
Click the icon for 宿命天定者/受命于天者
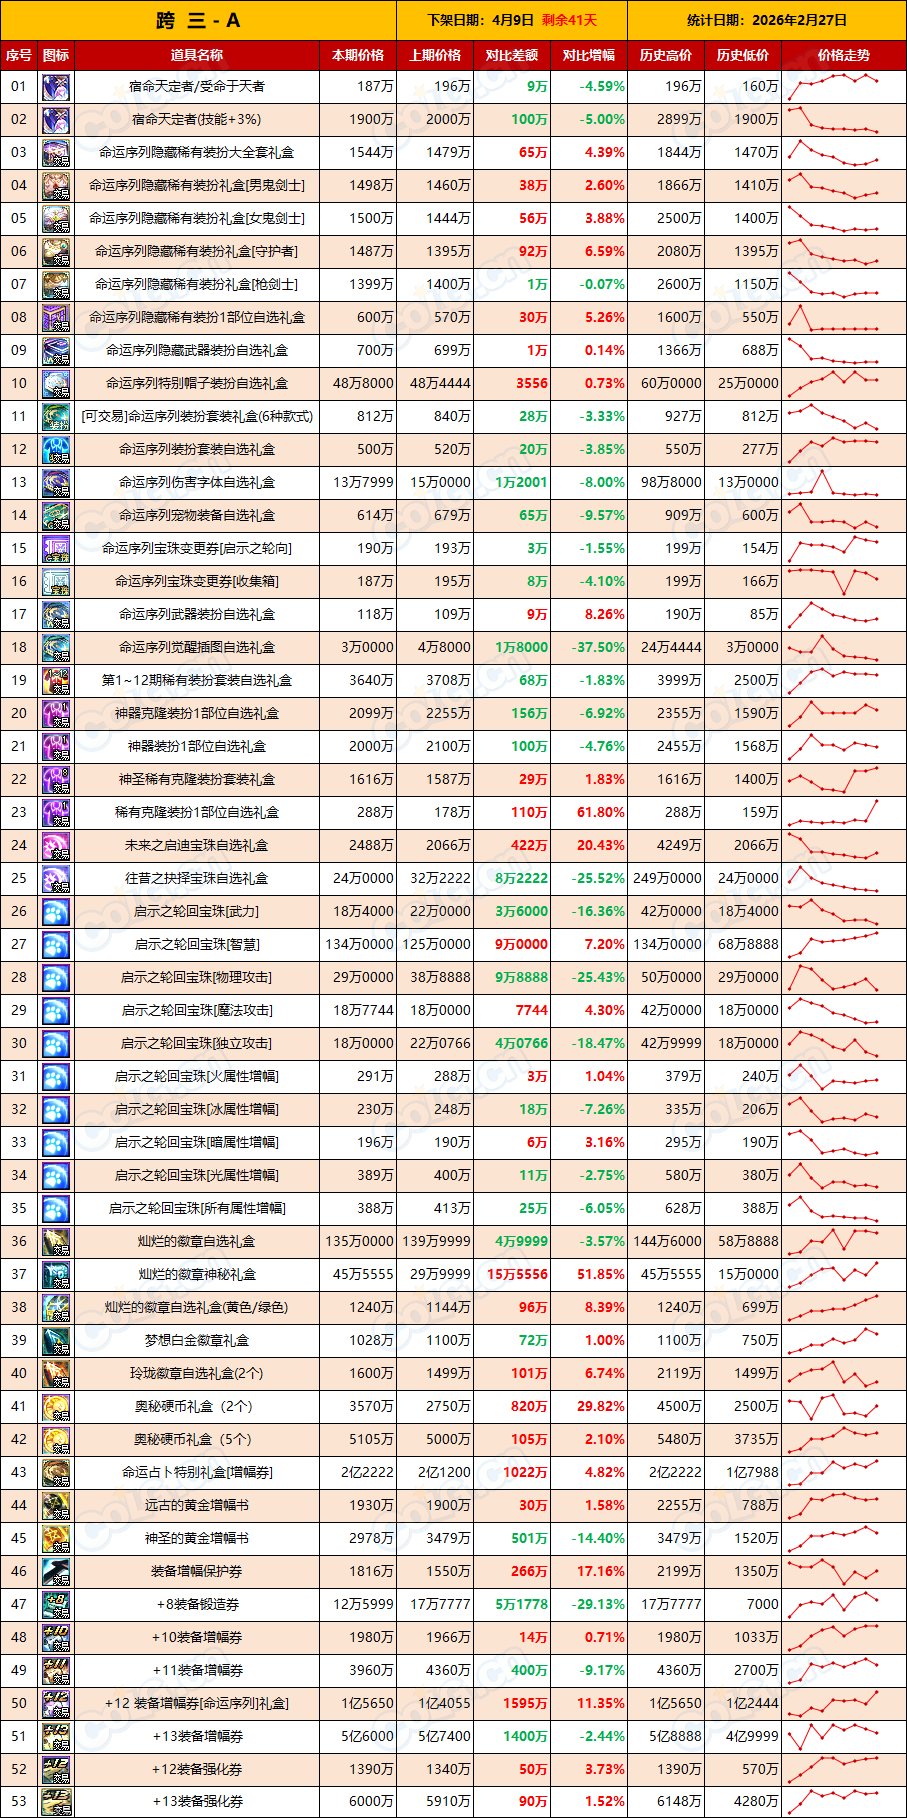click(56, 87)
